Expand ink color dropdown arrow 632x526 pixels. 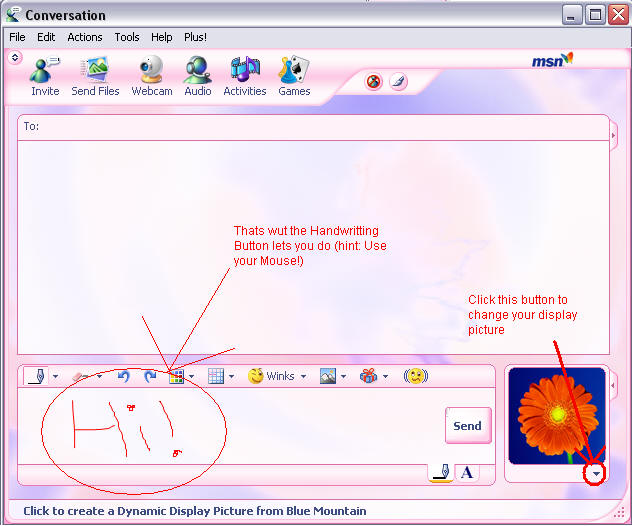tap(191, 376)
